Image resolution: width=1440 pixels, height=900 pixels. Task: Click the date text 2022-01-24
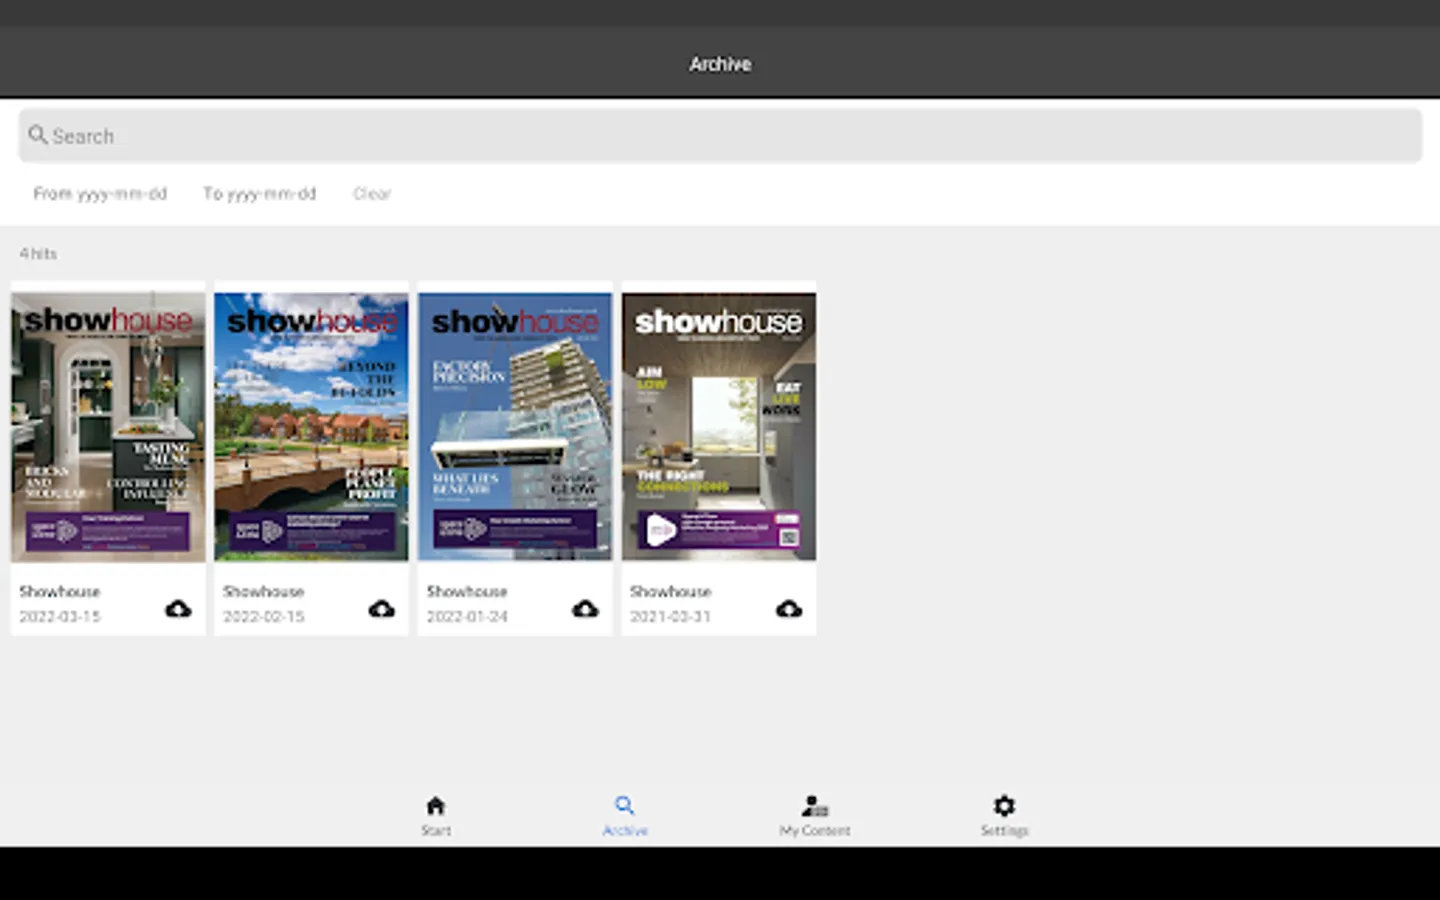click(467, 617)
